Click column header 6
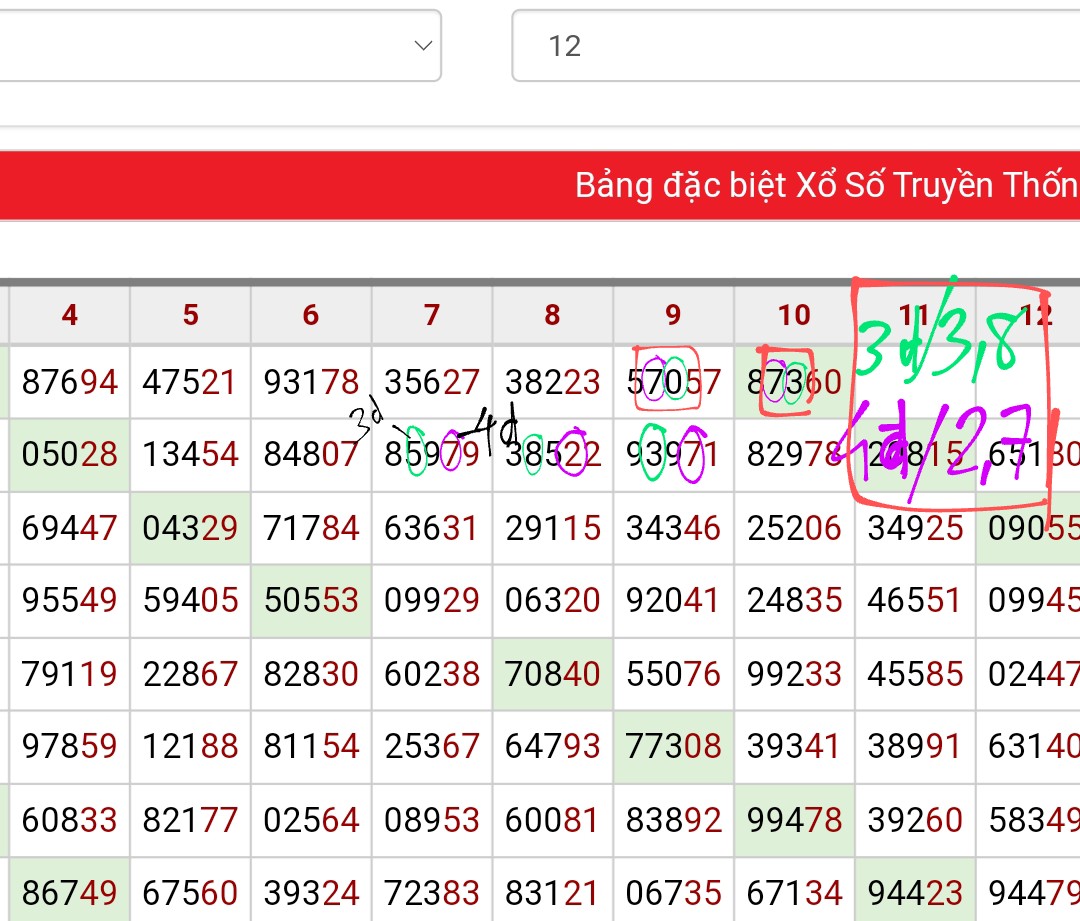The image size is (1080, 921). (x=311, y=316)
